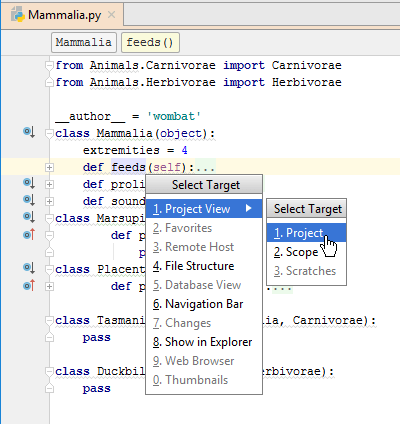Click the self parameter in feeds
The height and width of the screenshot is (424, 400).
(167, 167)
